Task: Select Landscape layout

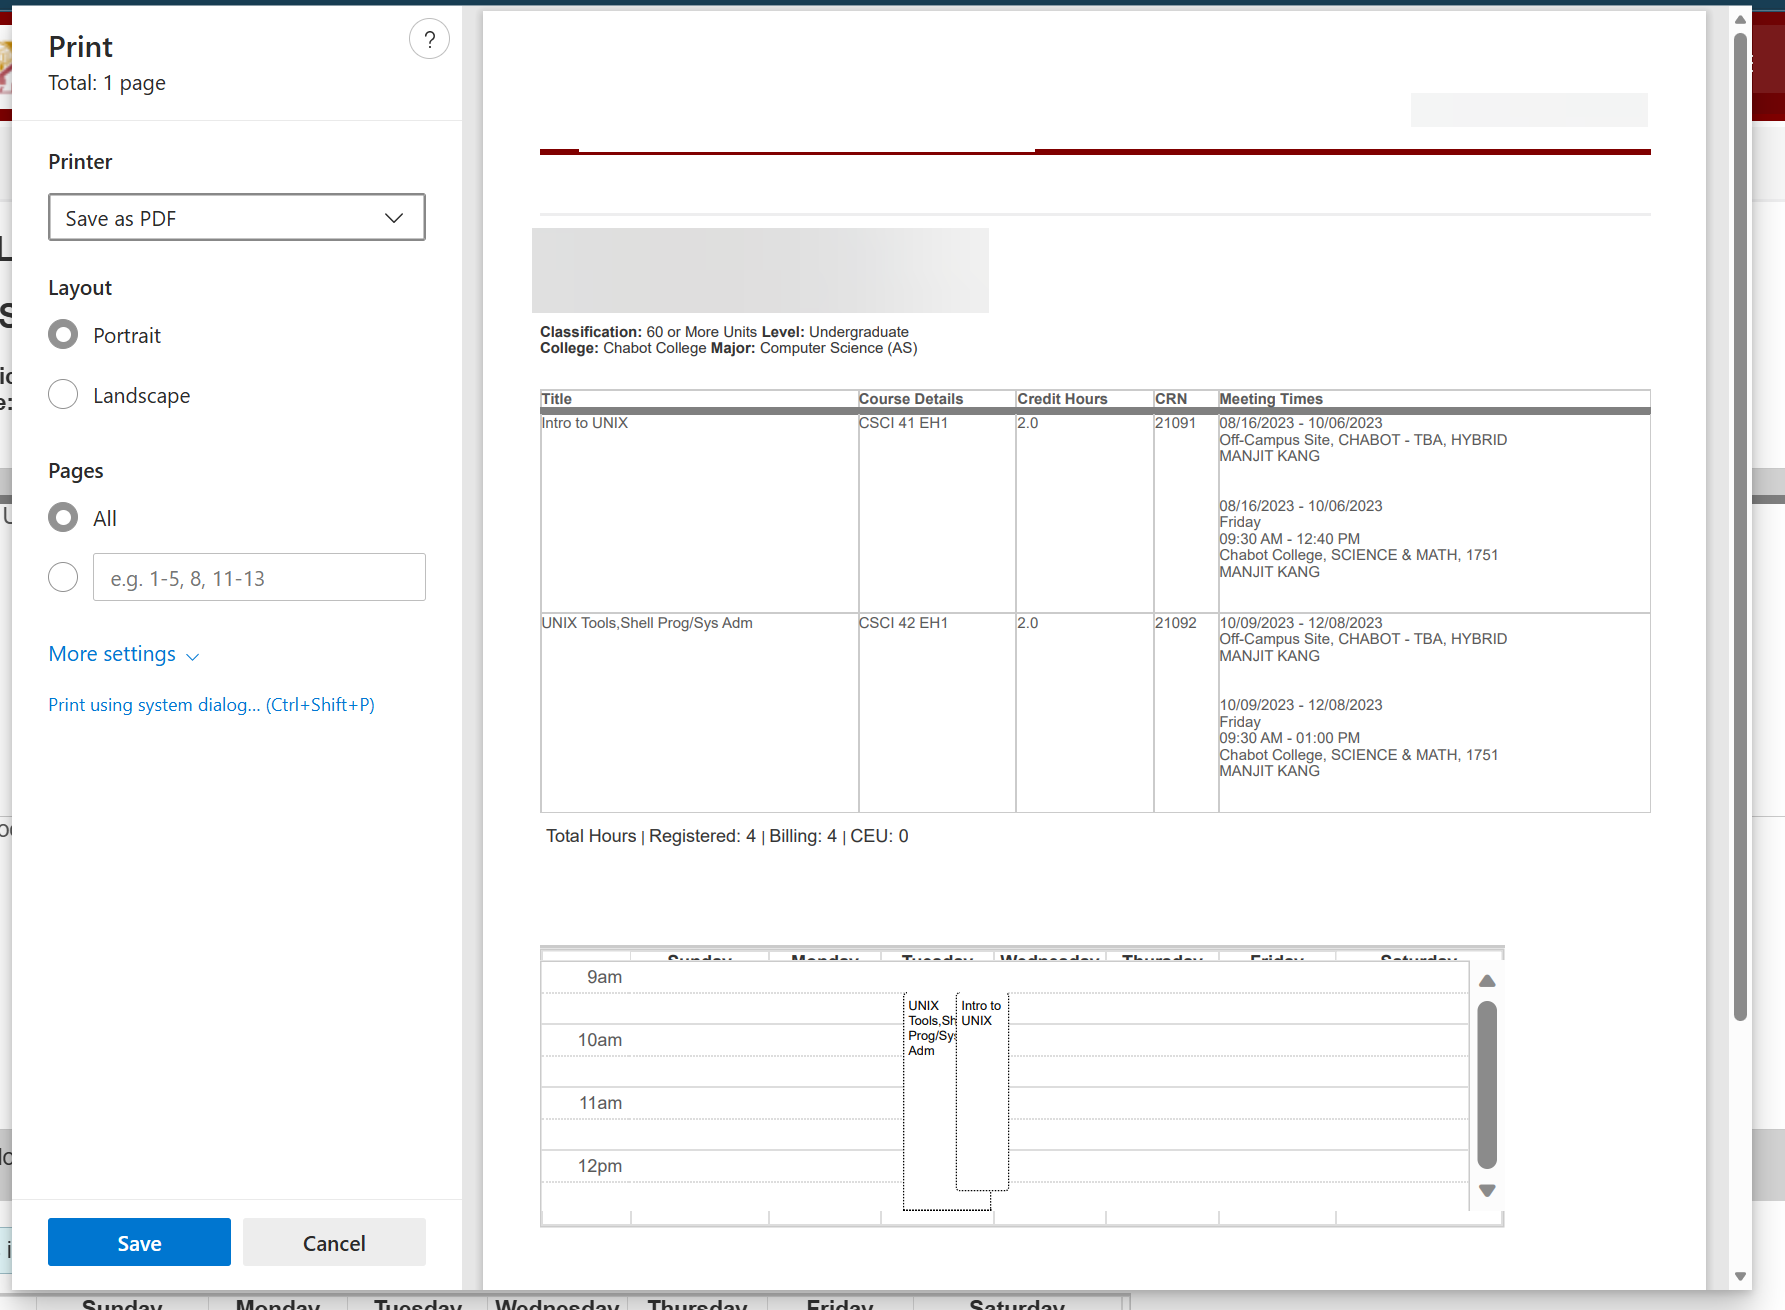Action: pos(63,395)
